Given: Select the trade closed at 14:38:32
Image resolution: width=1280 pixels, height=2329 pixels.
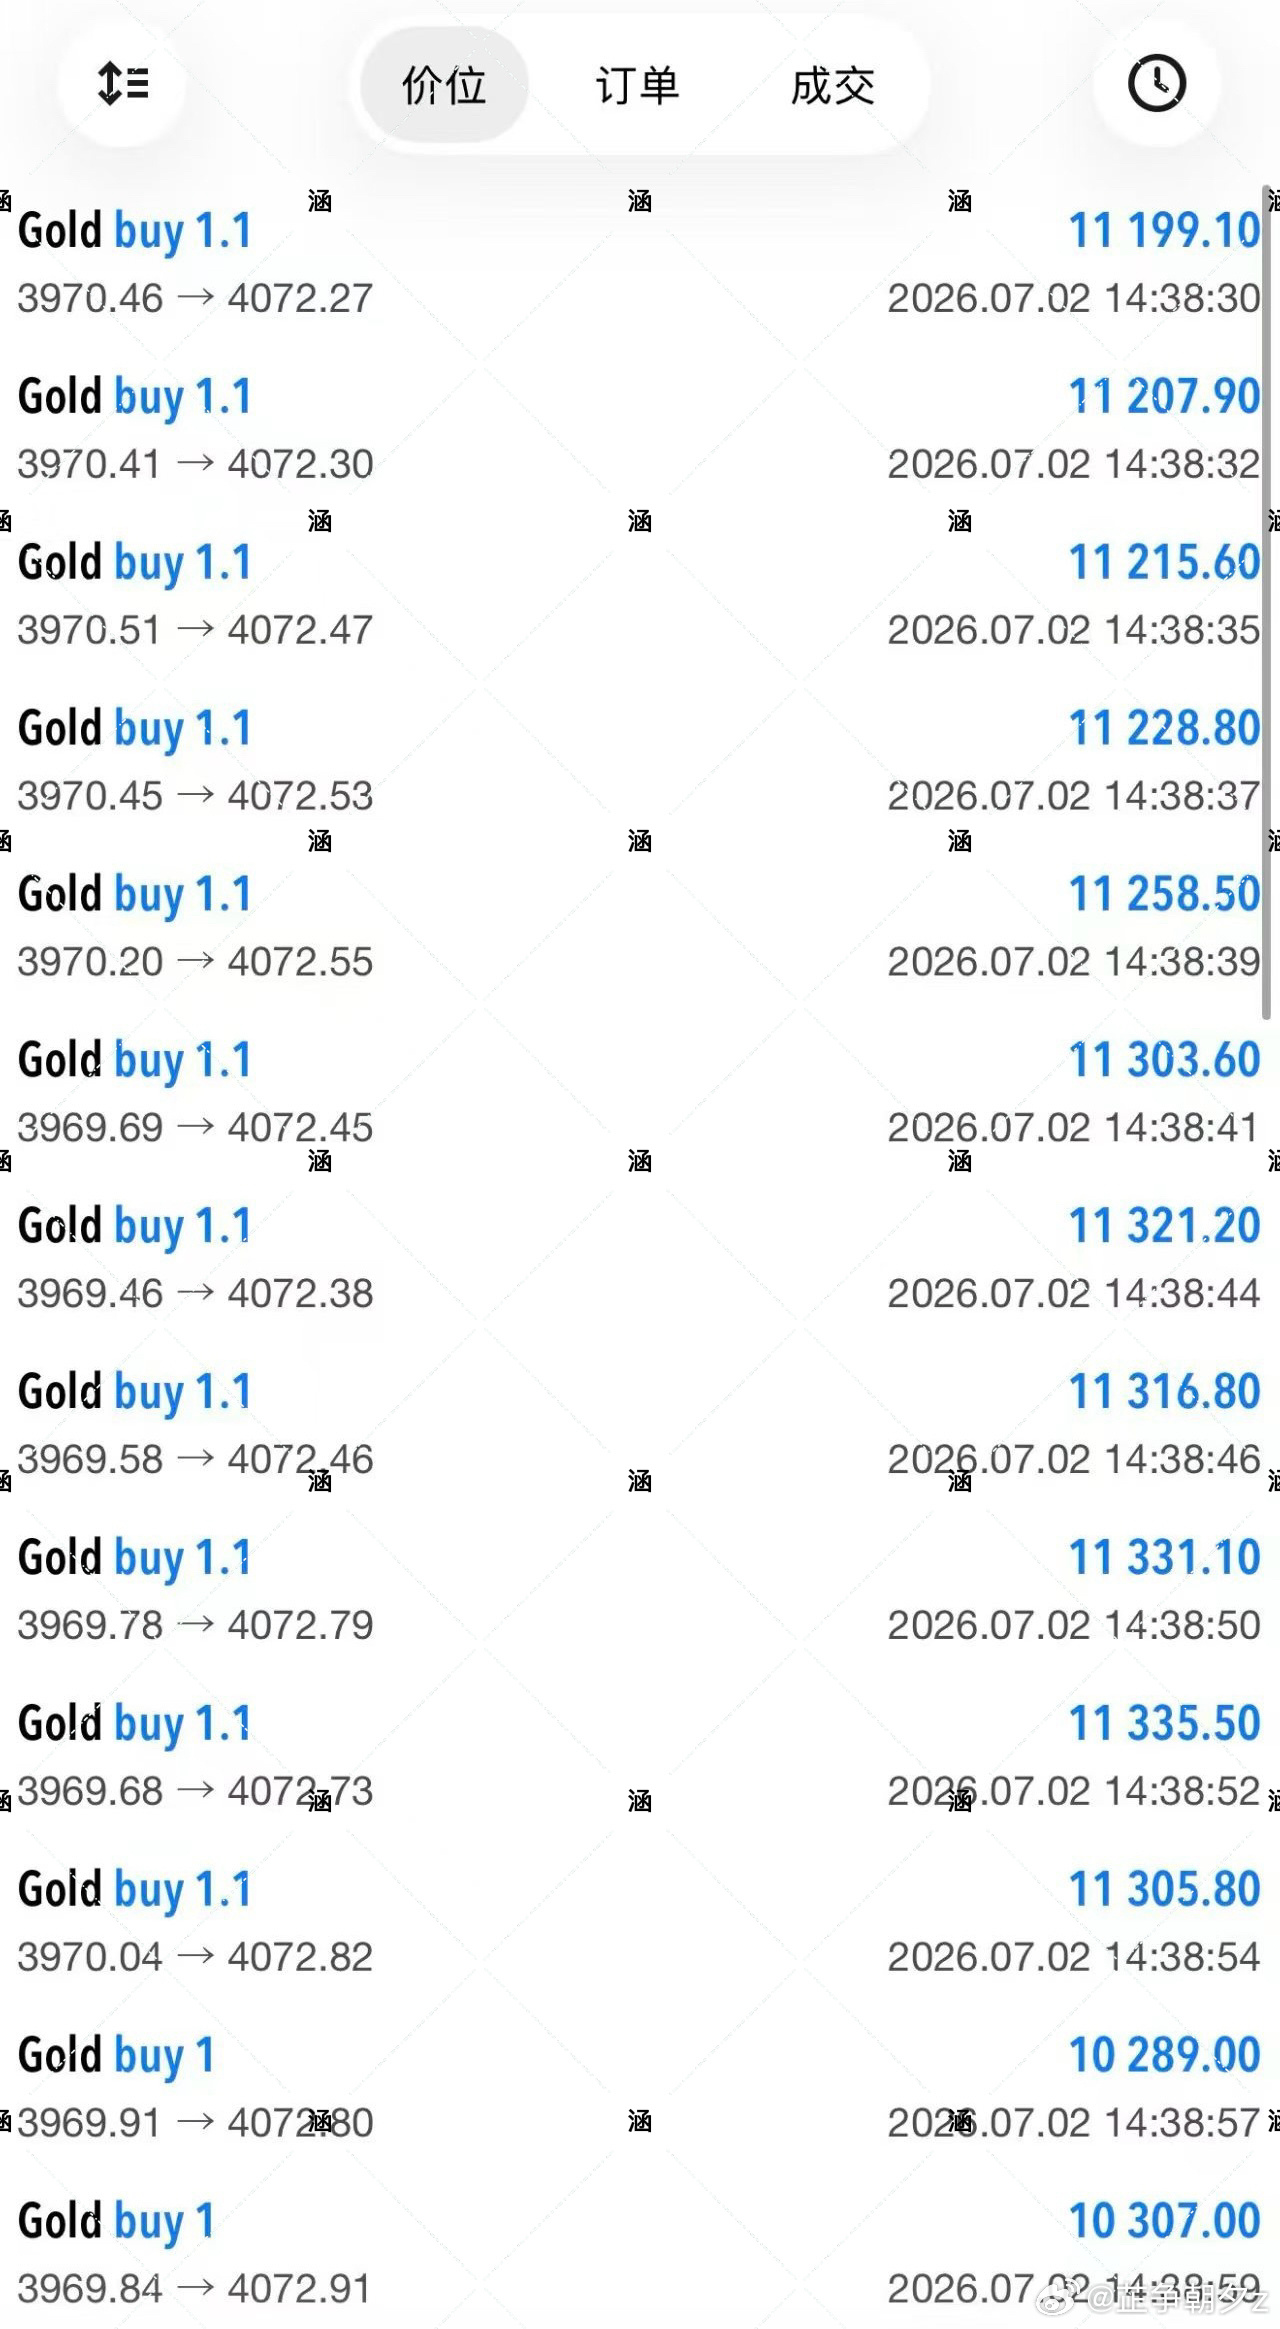Looking at the screenshot, I should 640,429.
